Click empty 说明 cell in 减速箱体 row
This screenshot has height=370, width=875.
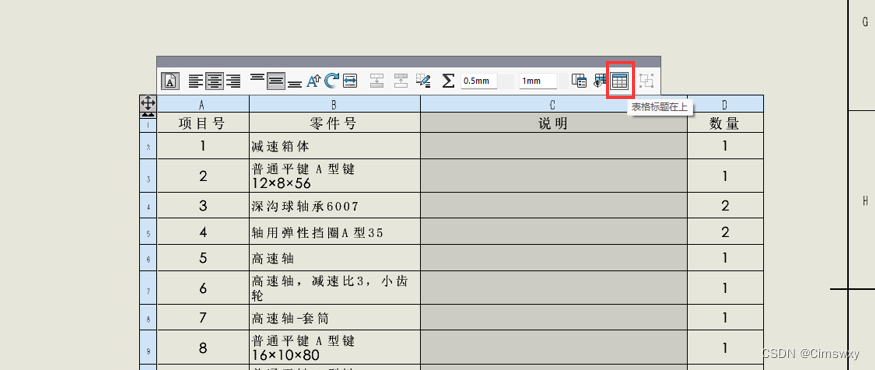554,146
